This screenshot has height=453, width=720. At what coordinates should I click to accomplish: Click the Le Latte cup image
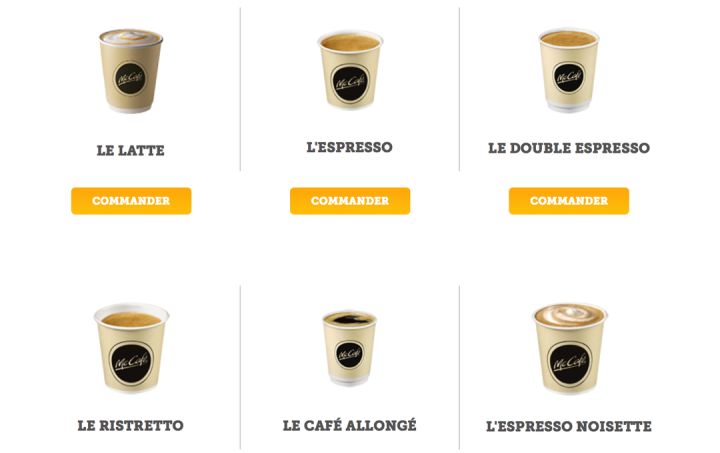tap(131, 71)
